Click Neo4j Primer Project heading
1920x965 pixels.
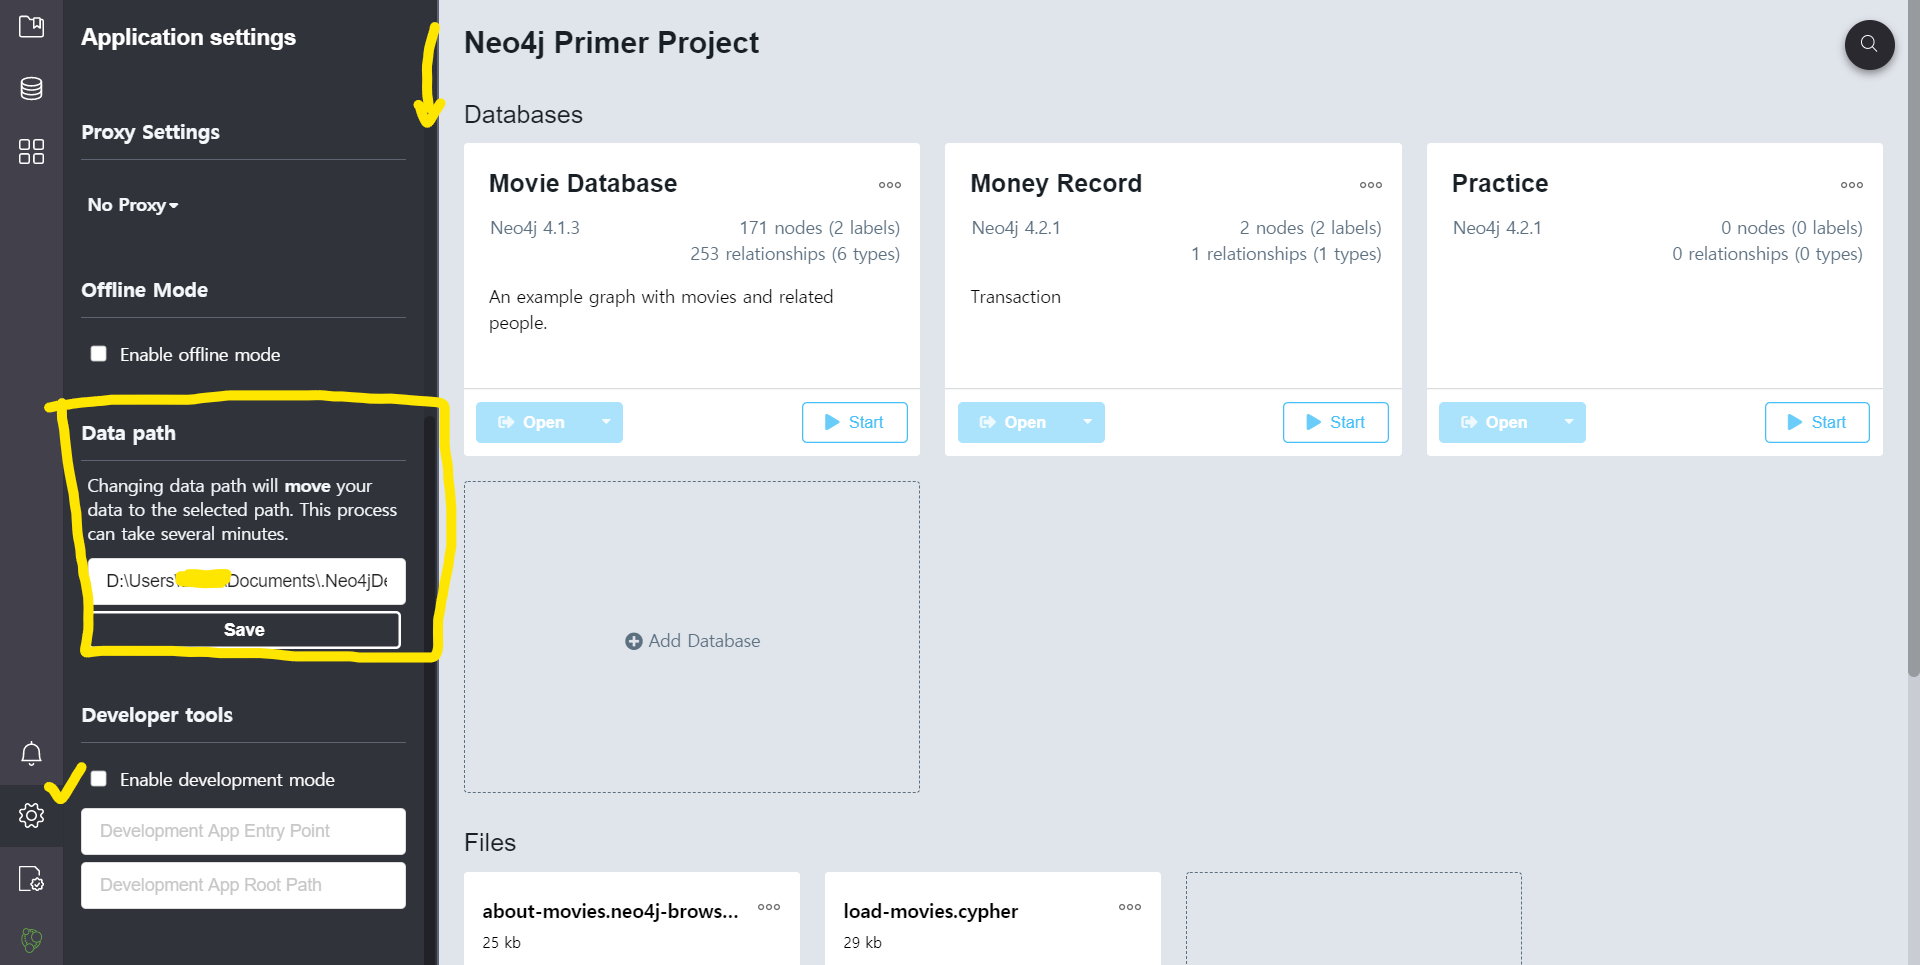pos(611,43)
